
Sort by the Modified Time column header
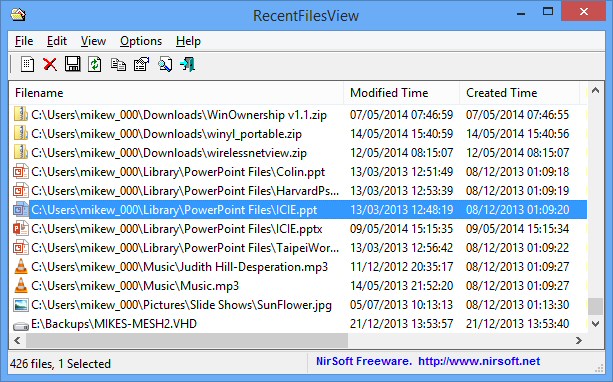pyautogui.click(x=401, y=93)
